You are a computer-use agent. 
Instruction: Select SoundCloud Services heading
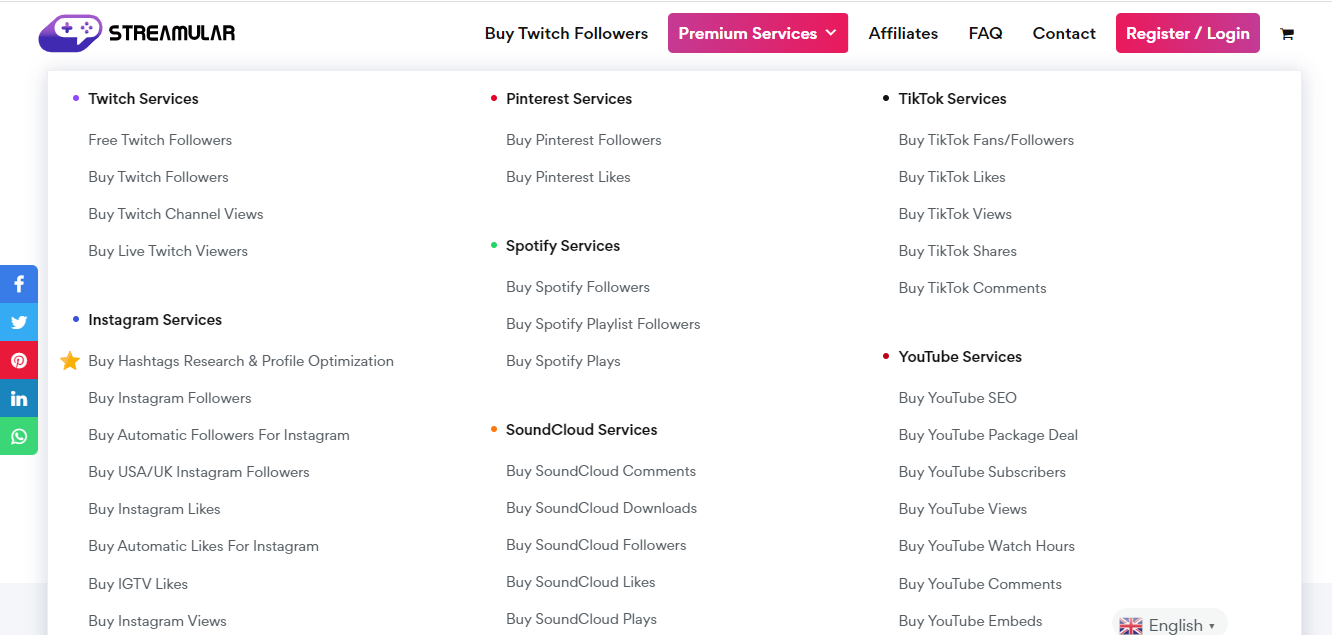click(582, 430)
